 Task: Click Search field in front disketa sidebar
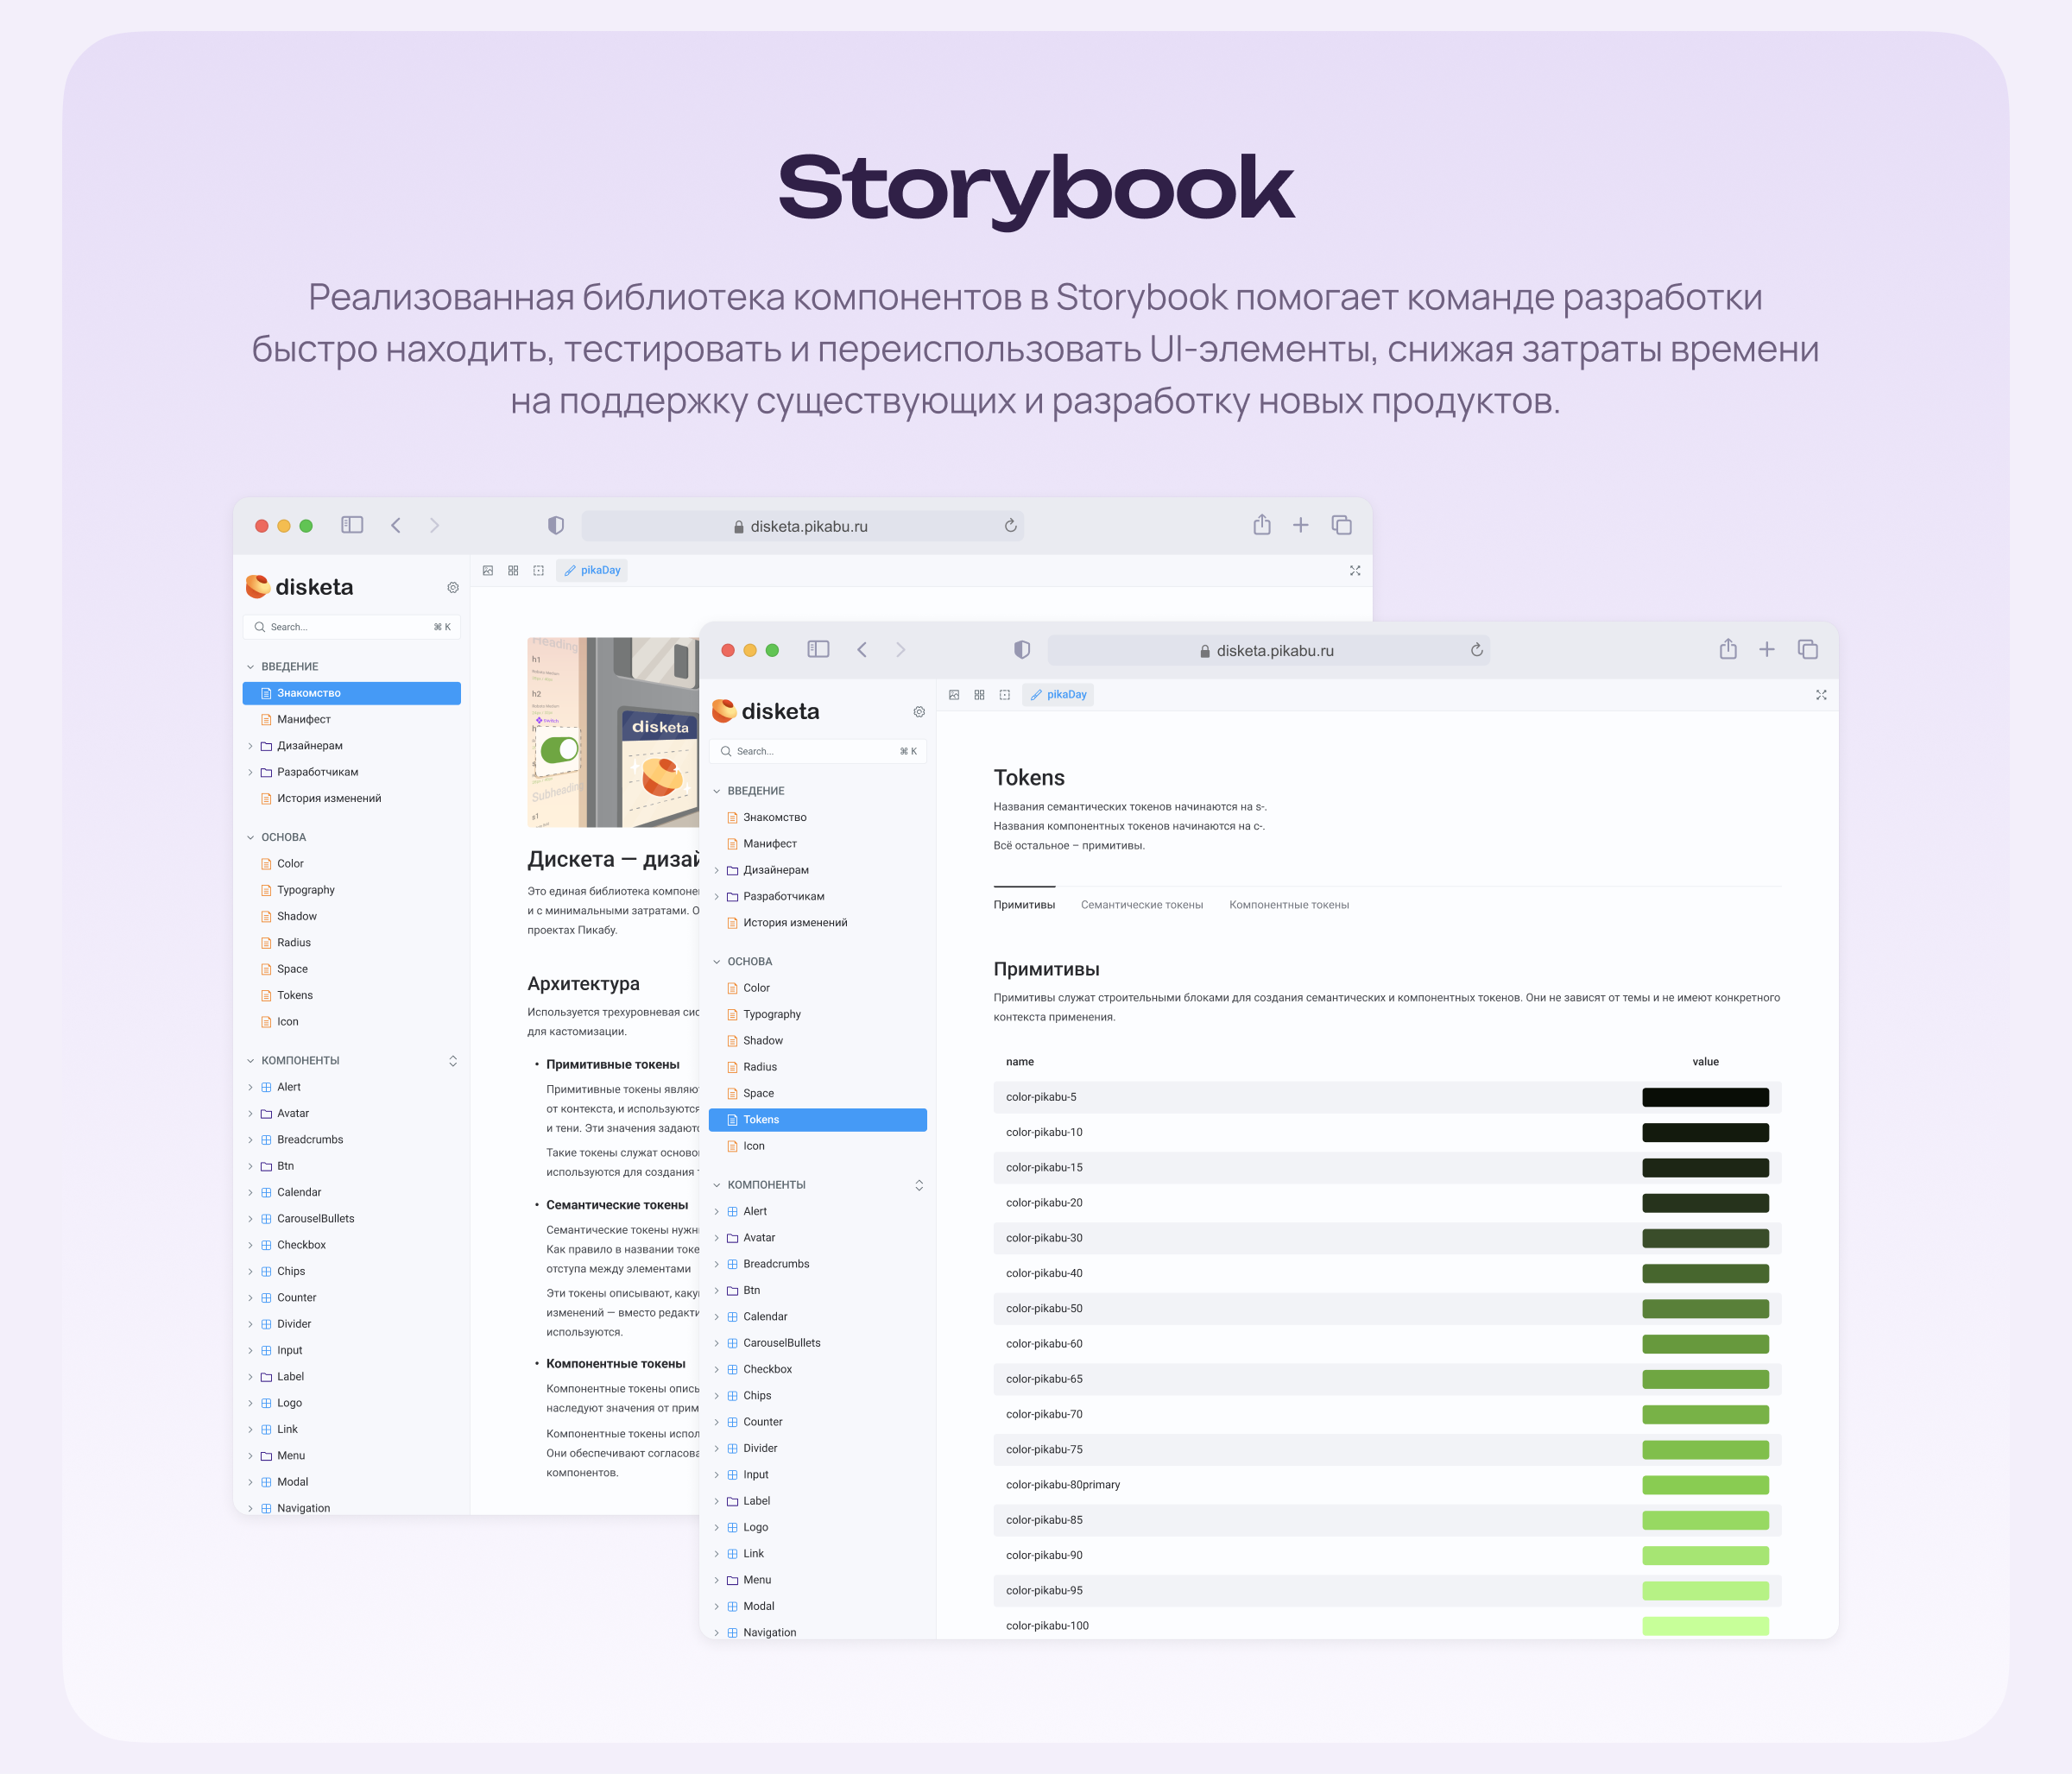tap(818, 752)
